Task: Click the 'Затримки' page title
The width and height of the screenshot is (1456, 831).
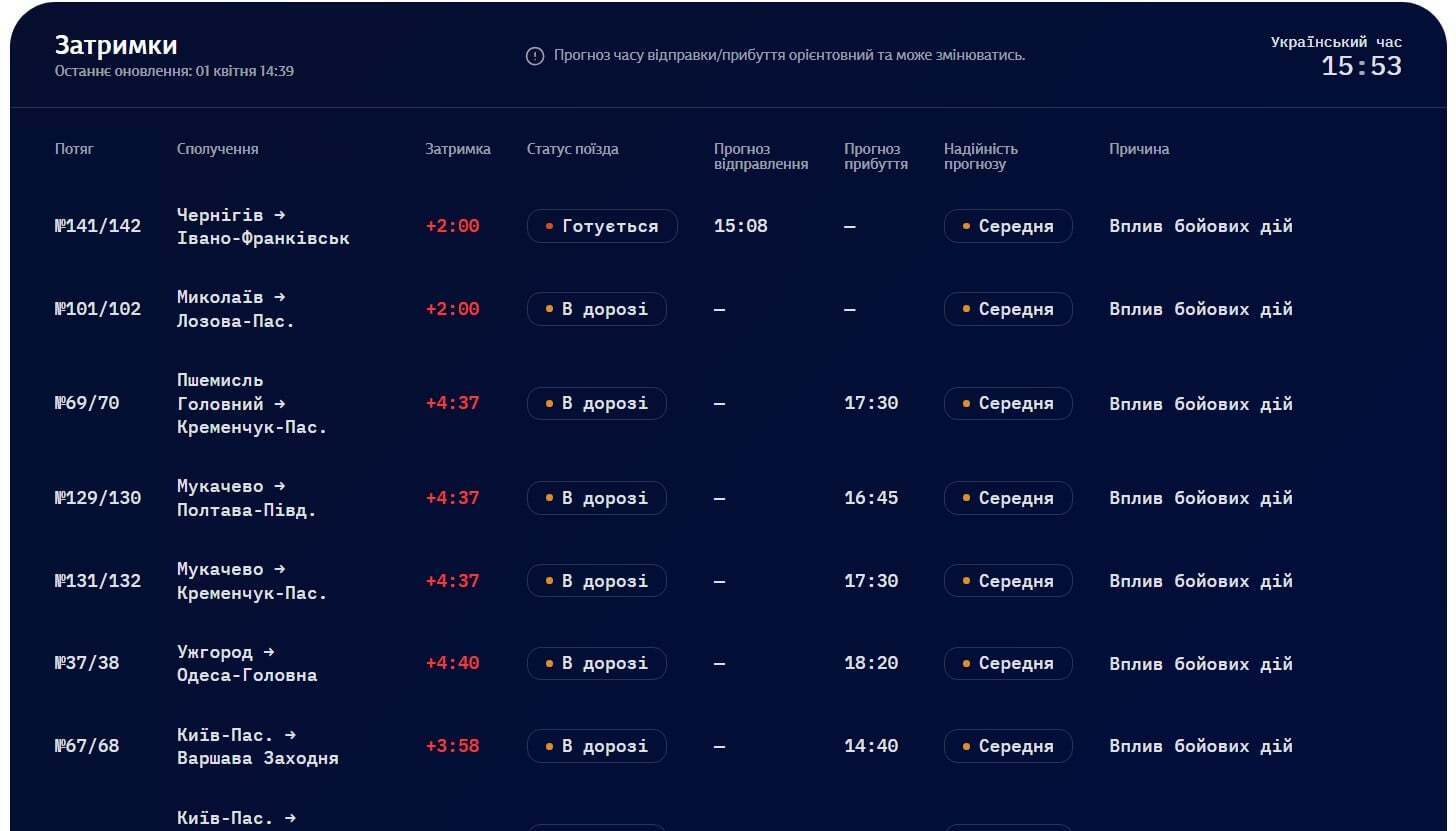Action: (116, 45)
